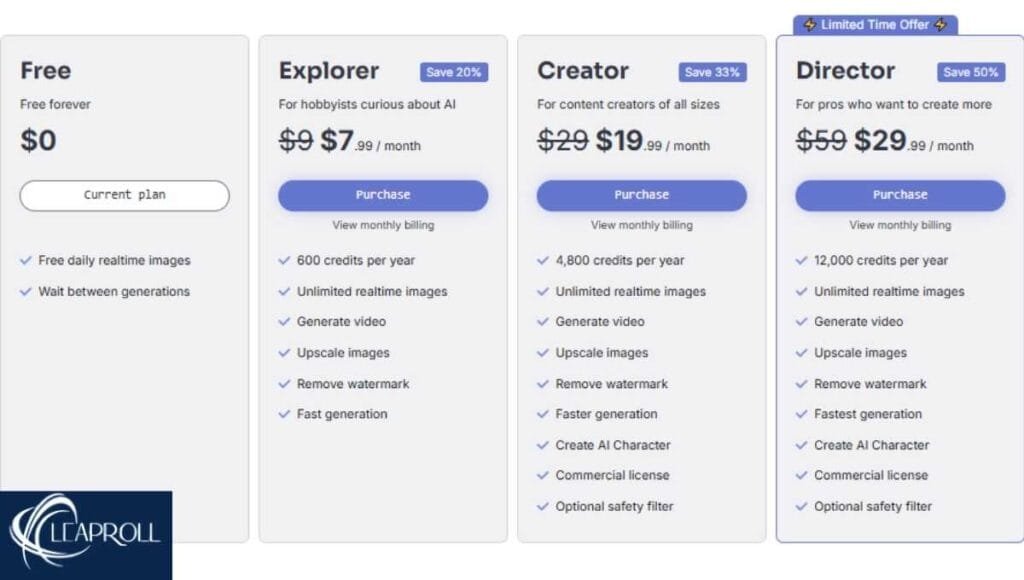Click the checkmark beside "Create AI Character" in Director
Viewport: 1024px width, 580px height.
tap(802, 445)
